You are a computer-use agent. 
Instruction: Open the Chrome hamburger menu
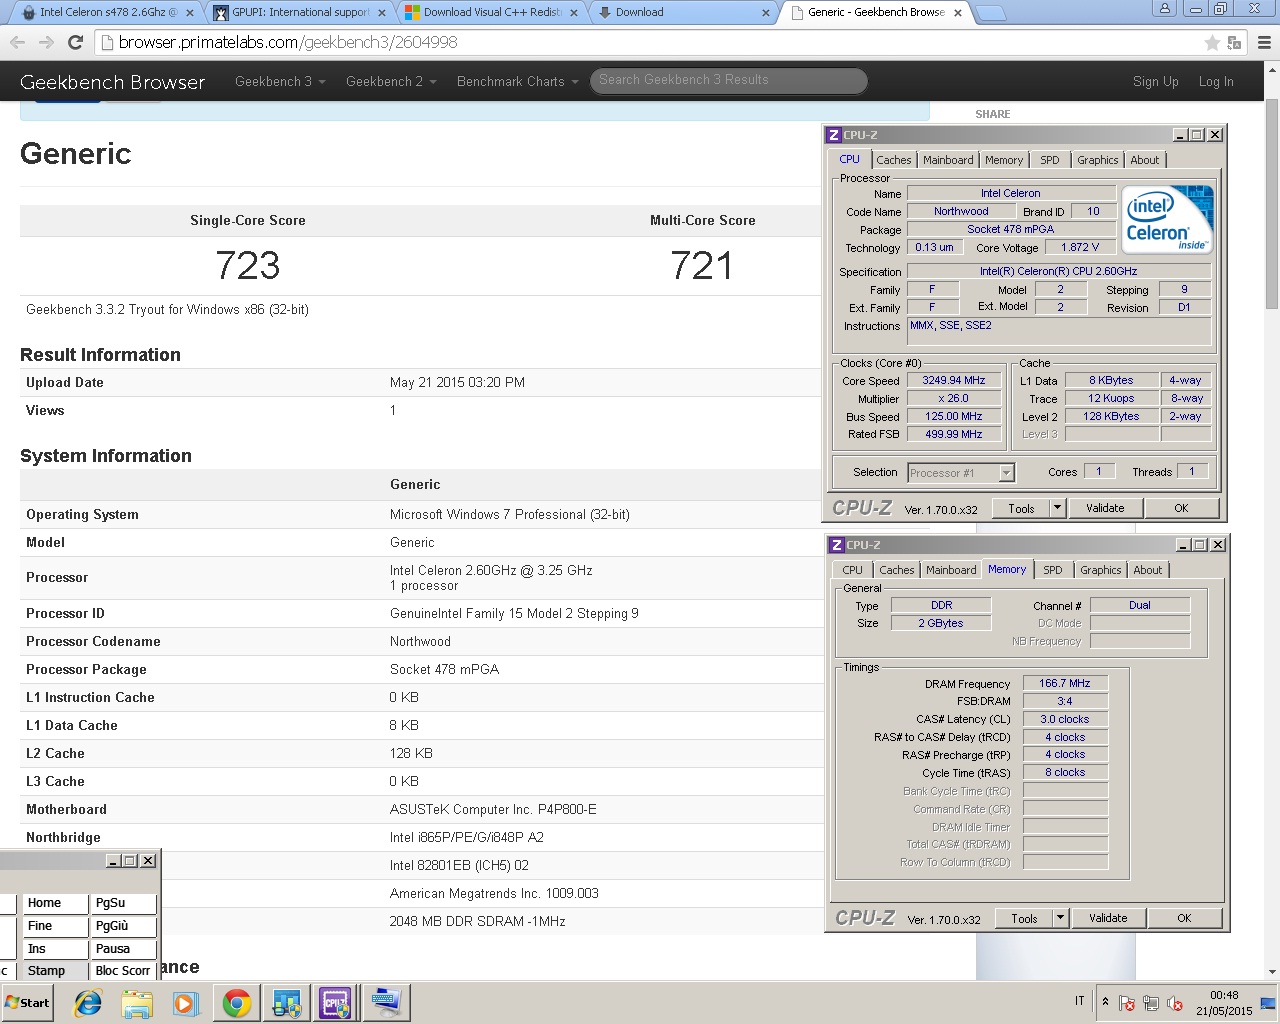click(x=1264, y=42)
